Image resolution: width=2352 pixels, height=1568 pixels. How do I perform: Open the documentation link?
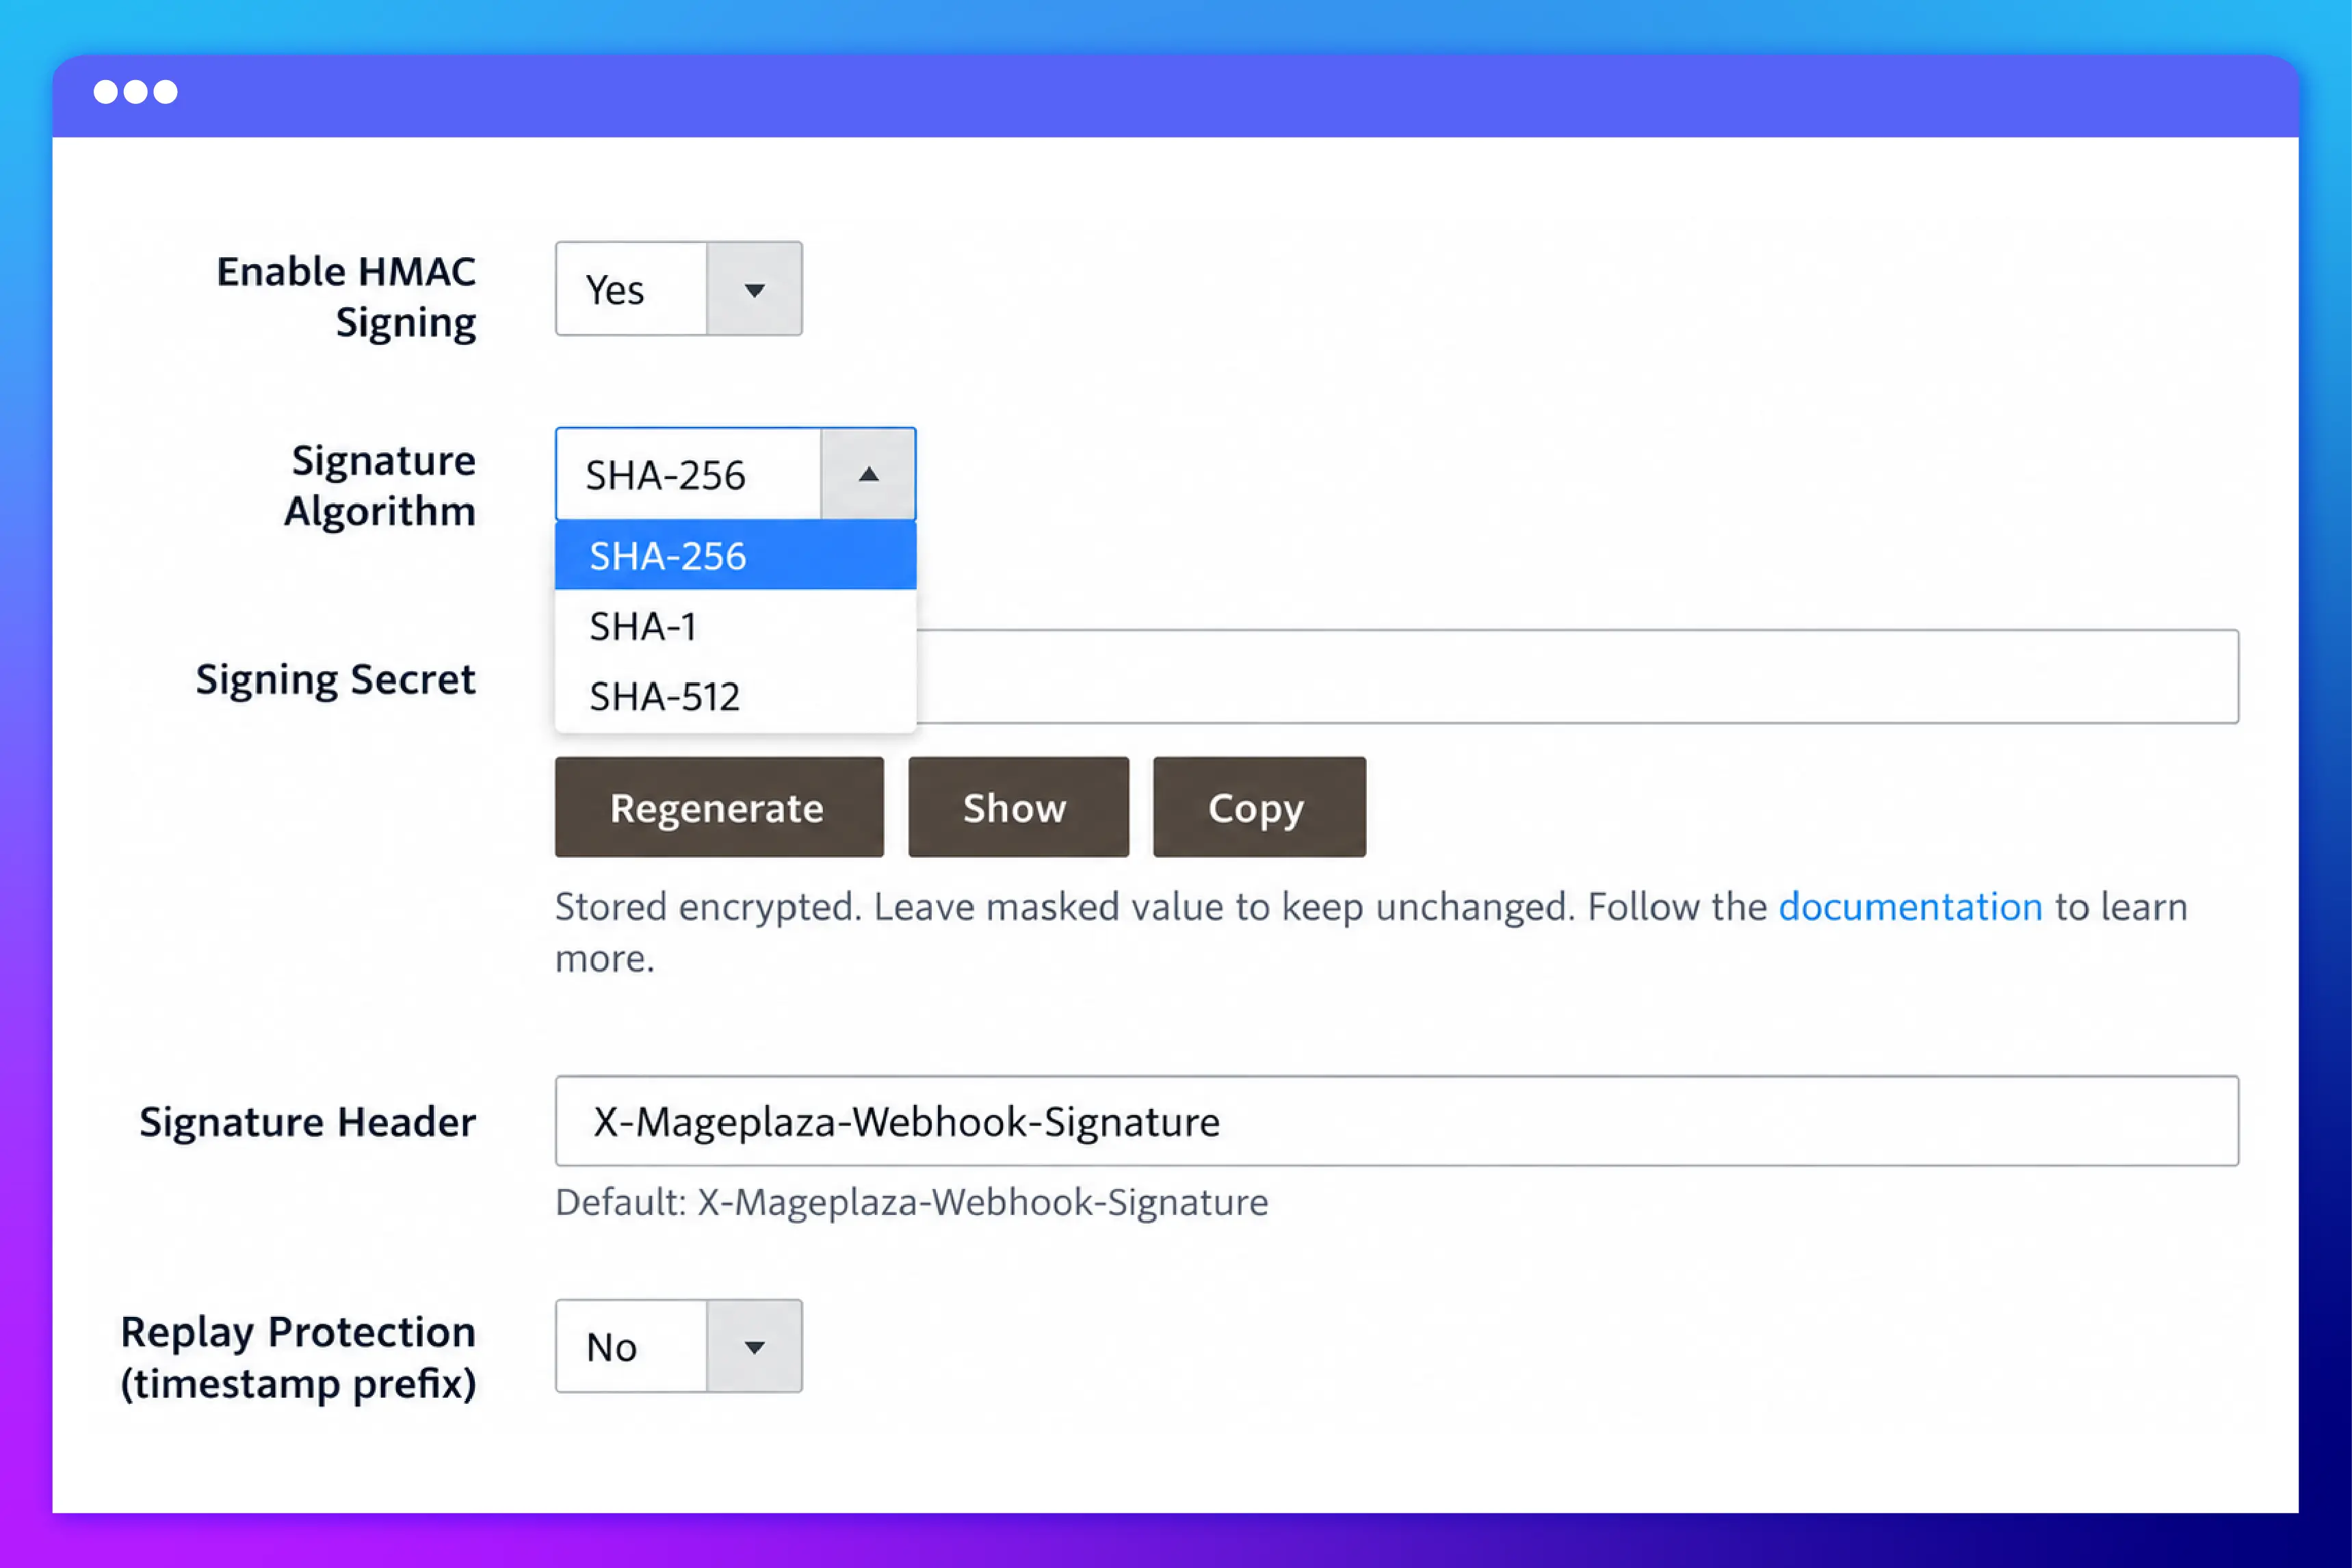[x=1910, y=907]
